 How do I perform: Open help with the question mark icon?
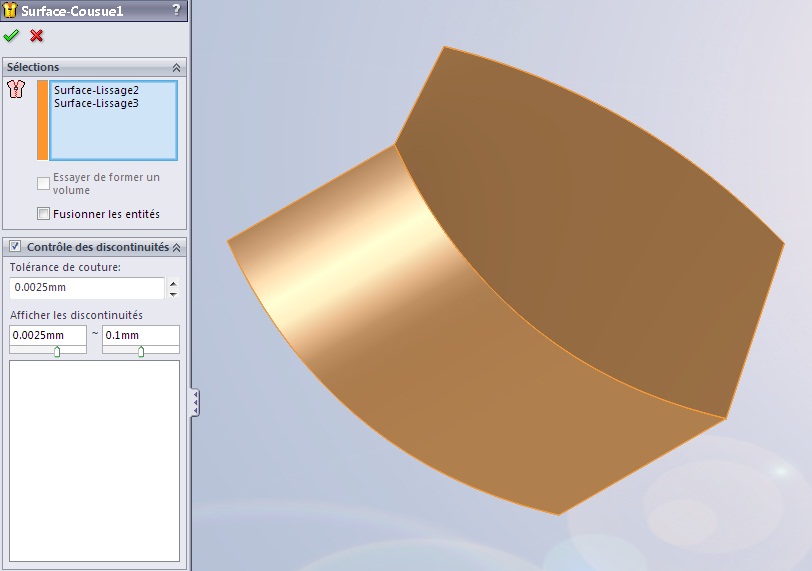pos(176,10)
